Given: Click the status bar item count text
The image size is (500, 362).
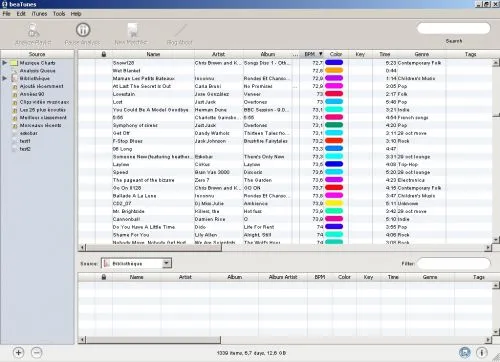Looking at the screenshot, I should [x=251, y=353].
